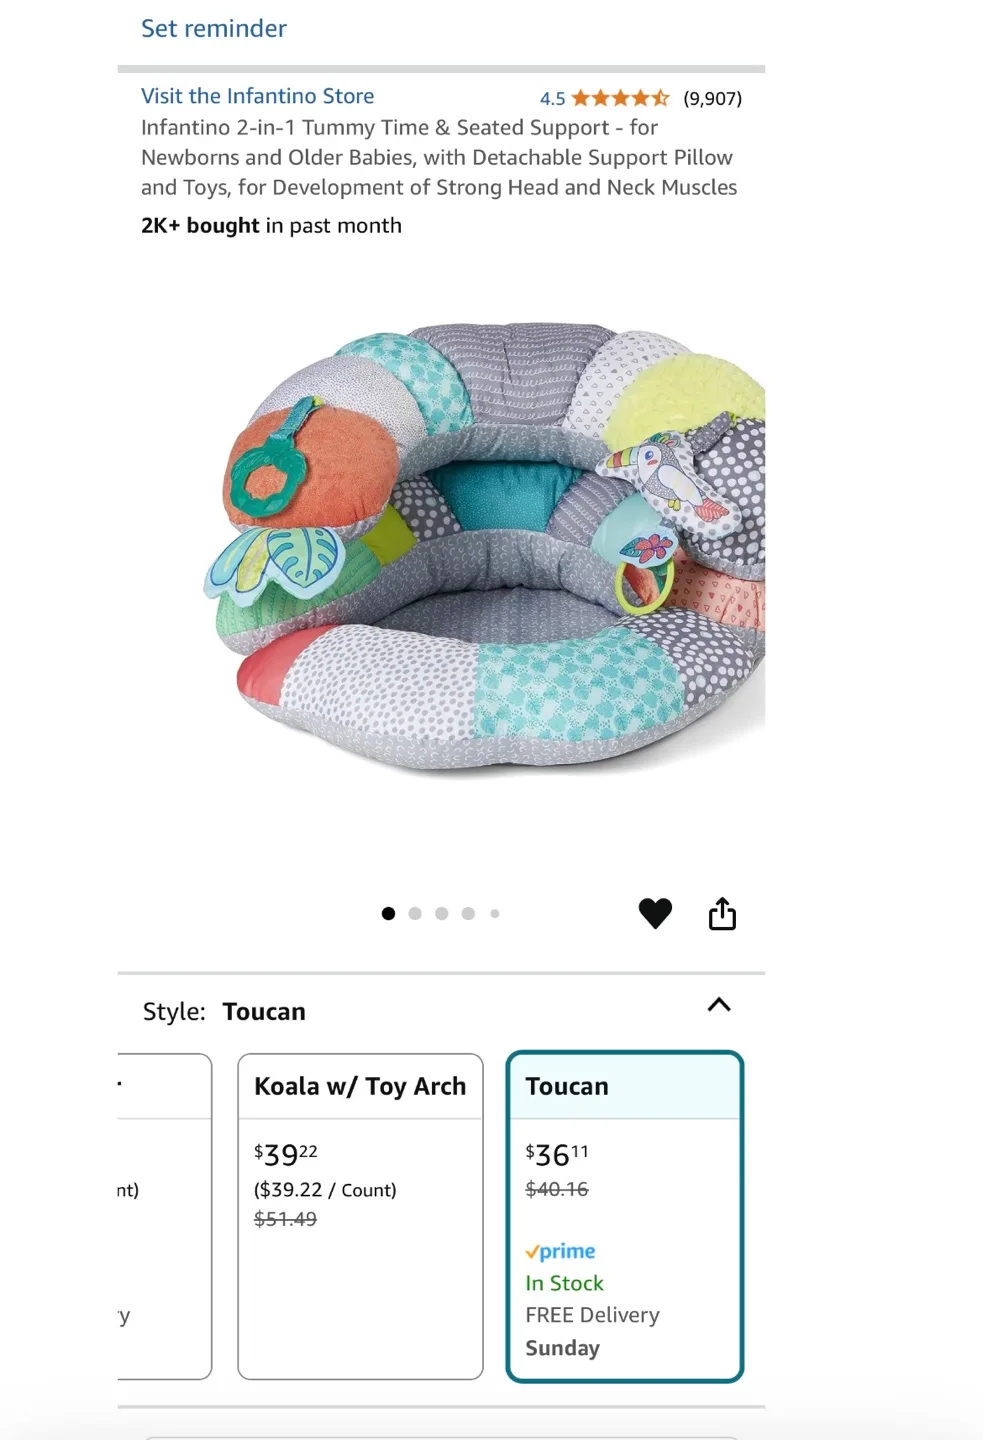
Task: Click the star rating next to 4.5
Action: point(617,97)
